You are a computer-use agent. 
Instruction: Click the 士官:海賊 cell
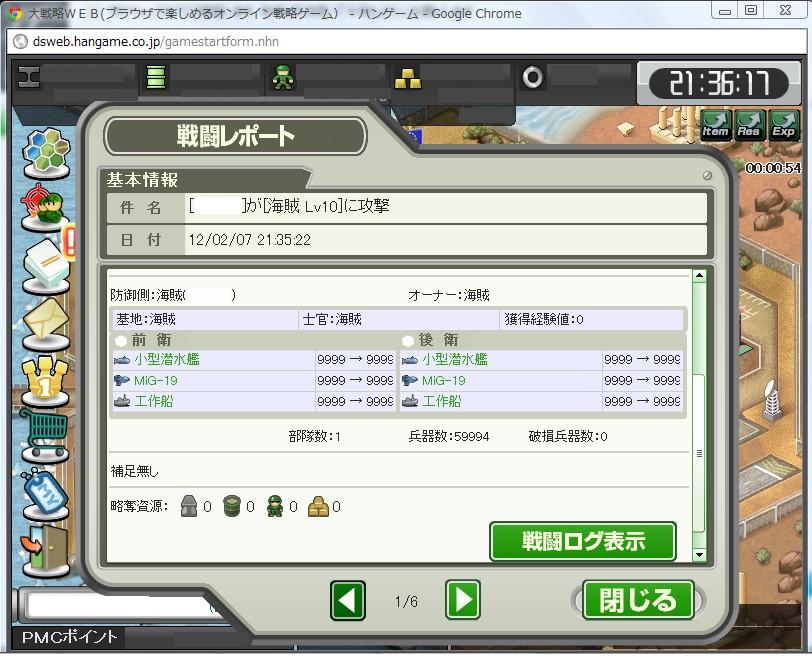(x=399, y=319)
